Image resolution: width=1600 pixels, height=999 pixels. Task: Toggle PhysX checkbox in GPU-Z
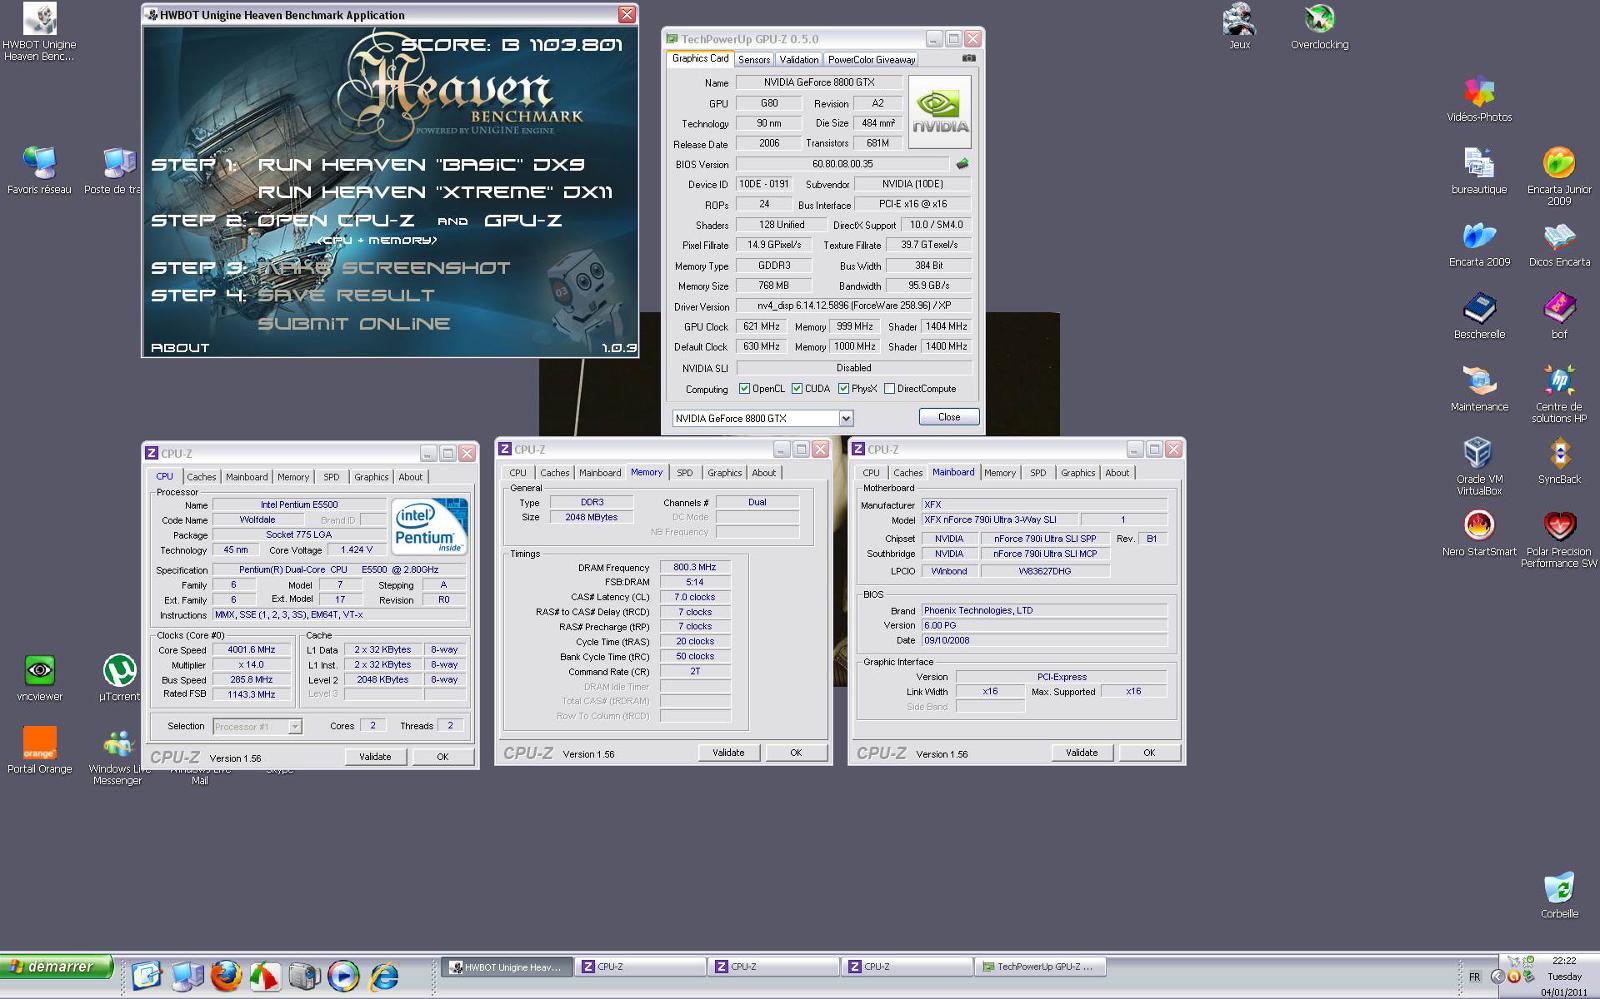pyautogui.click(x=844, y=389)
